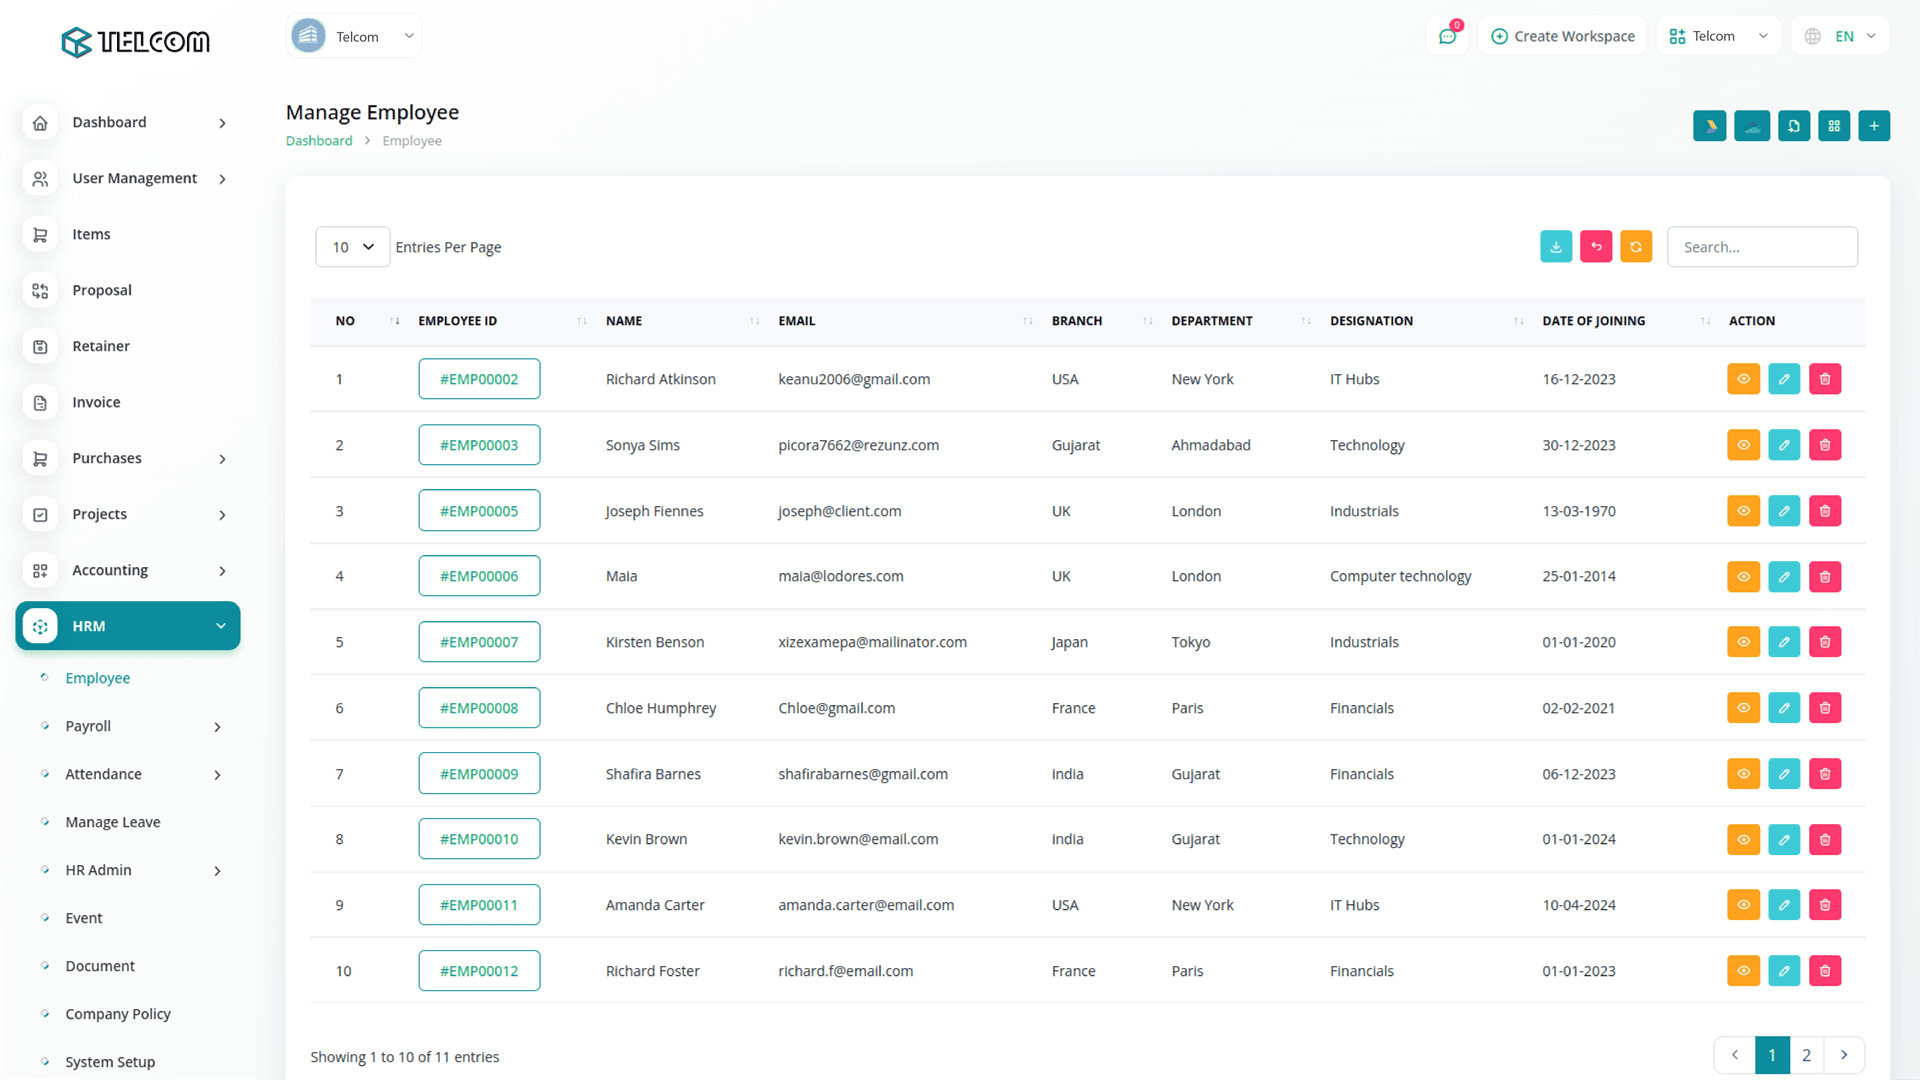
Task: Click the plus icon to add employee
Action: [x=1874, y=126]
